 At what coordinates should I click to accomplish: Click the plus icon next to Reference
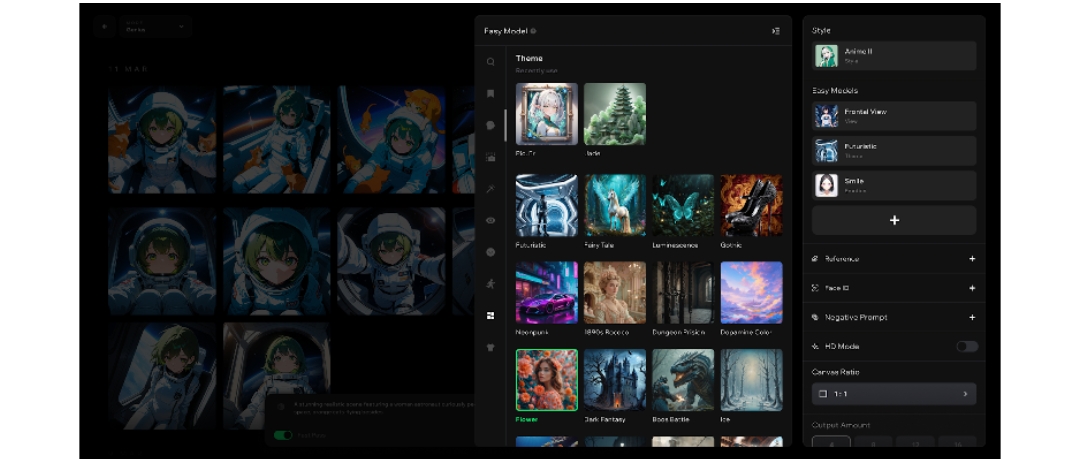pyautogui.click(x=971, y=259)
